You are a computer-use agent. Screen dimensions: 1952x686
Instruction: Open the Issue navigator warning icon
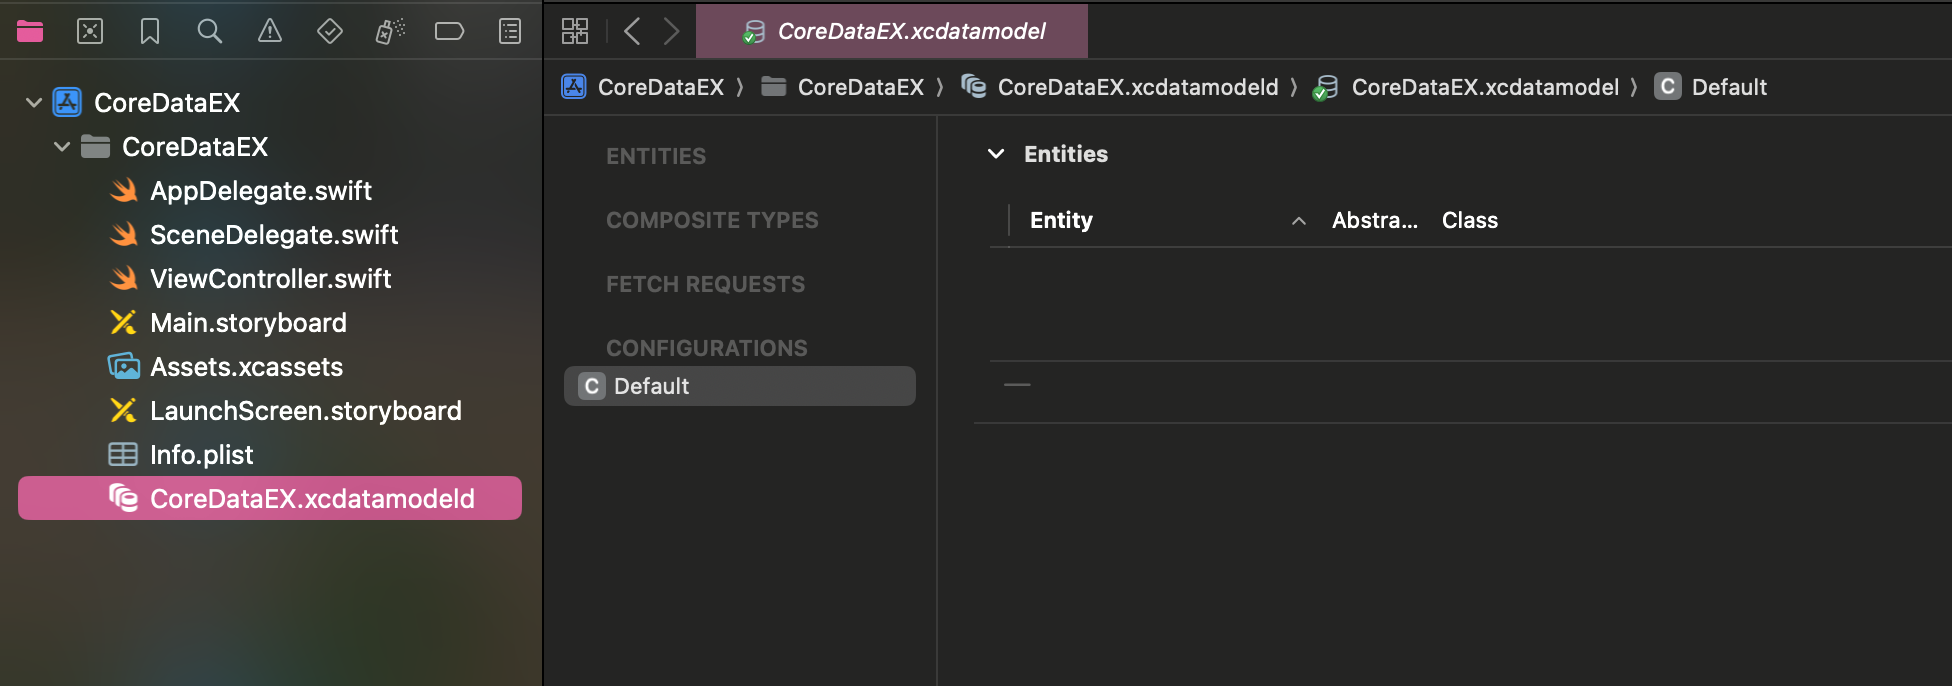point(270,31)
